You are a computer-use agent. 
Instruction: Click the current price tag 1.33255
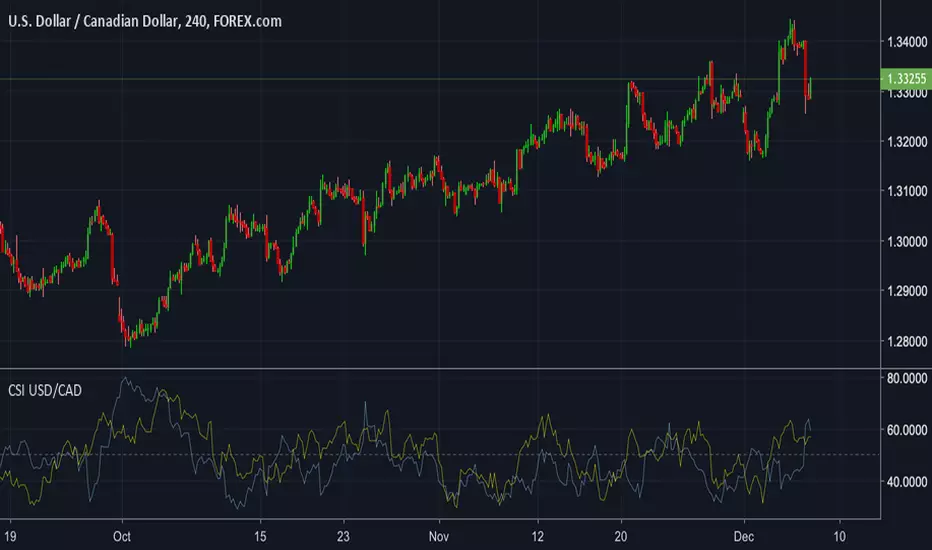point(906,78)
